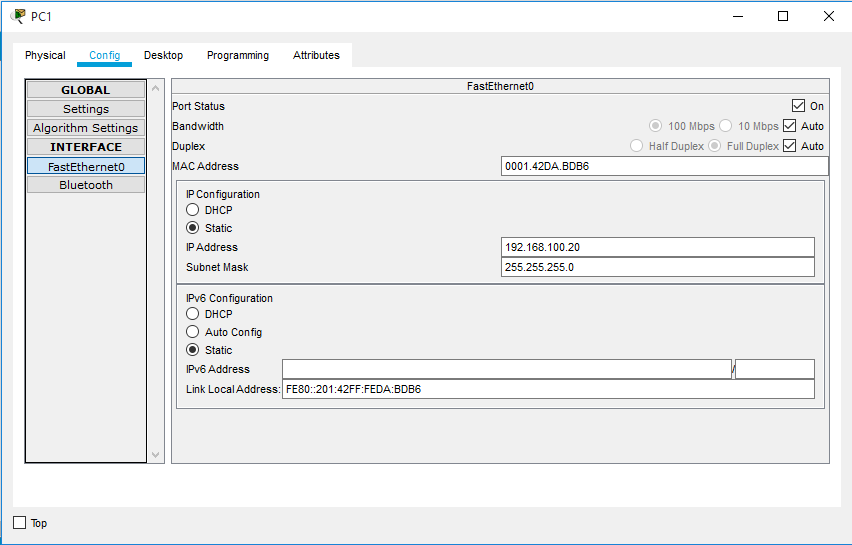The height and width of the screenshot is (545, 852).
Task: Enable the Top checkbox
Action: tap(20, 523)
